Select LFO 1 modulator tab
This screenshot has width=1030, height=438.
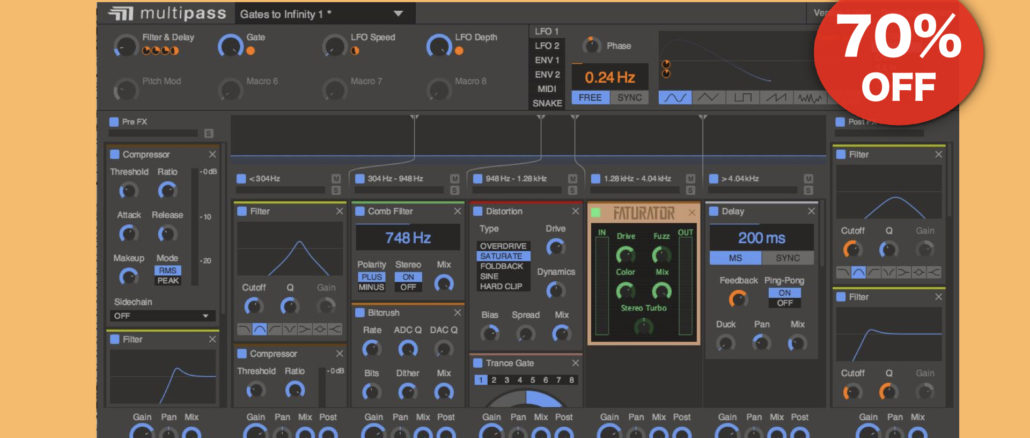tap(547, 32)
